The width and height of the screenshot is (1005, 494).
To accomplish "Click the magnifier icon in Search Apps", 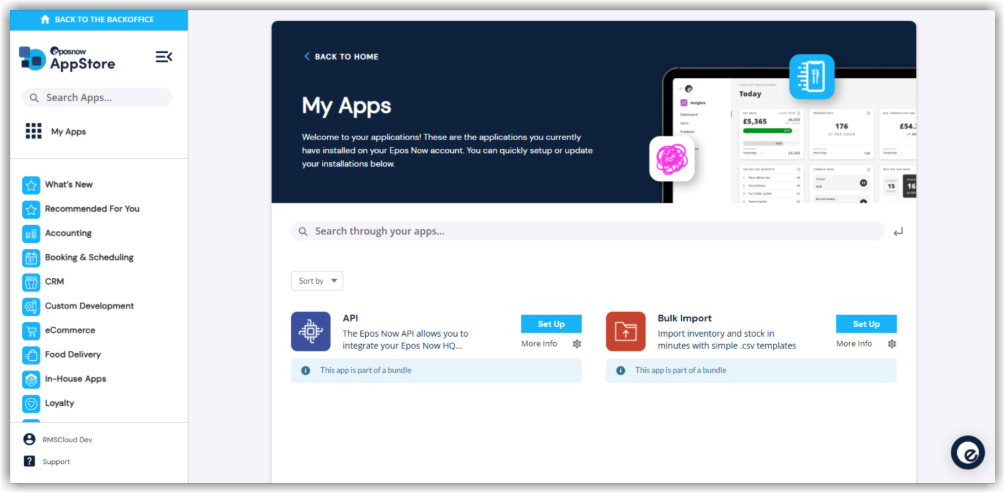I will [x=35, y=98].
